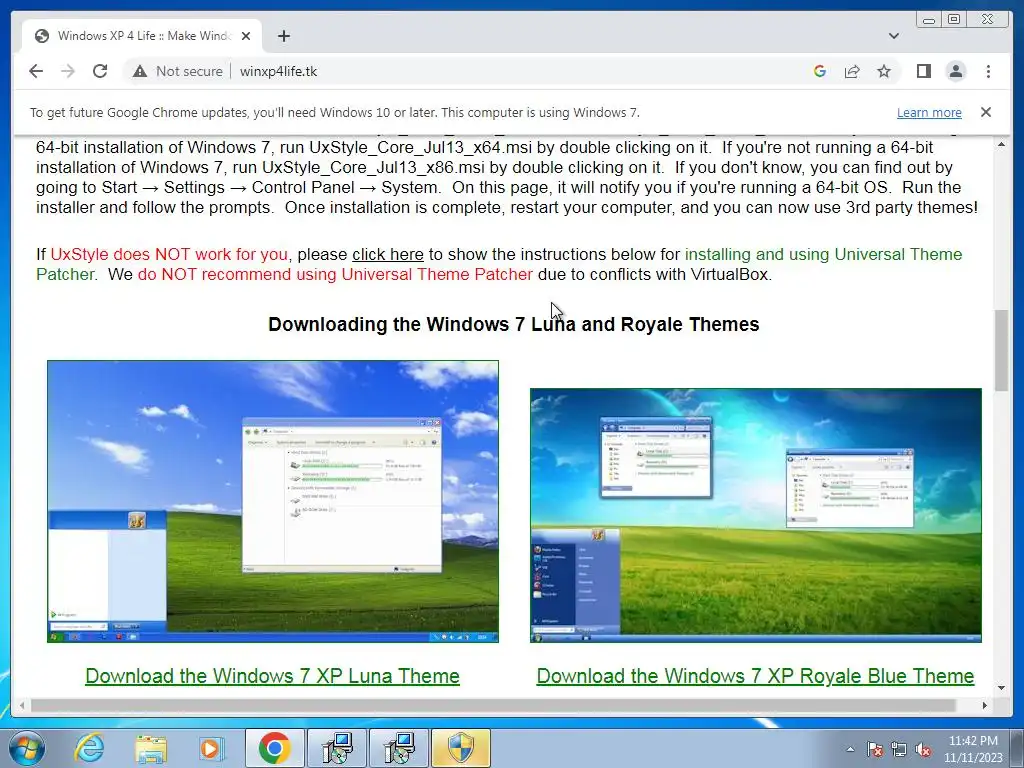This screenshot has width=1024, height=768.
Task: Dismiss the Chrome update notification bar
Action: click(x=986, y=112)
